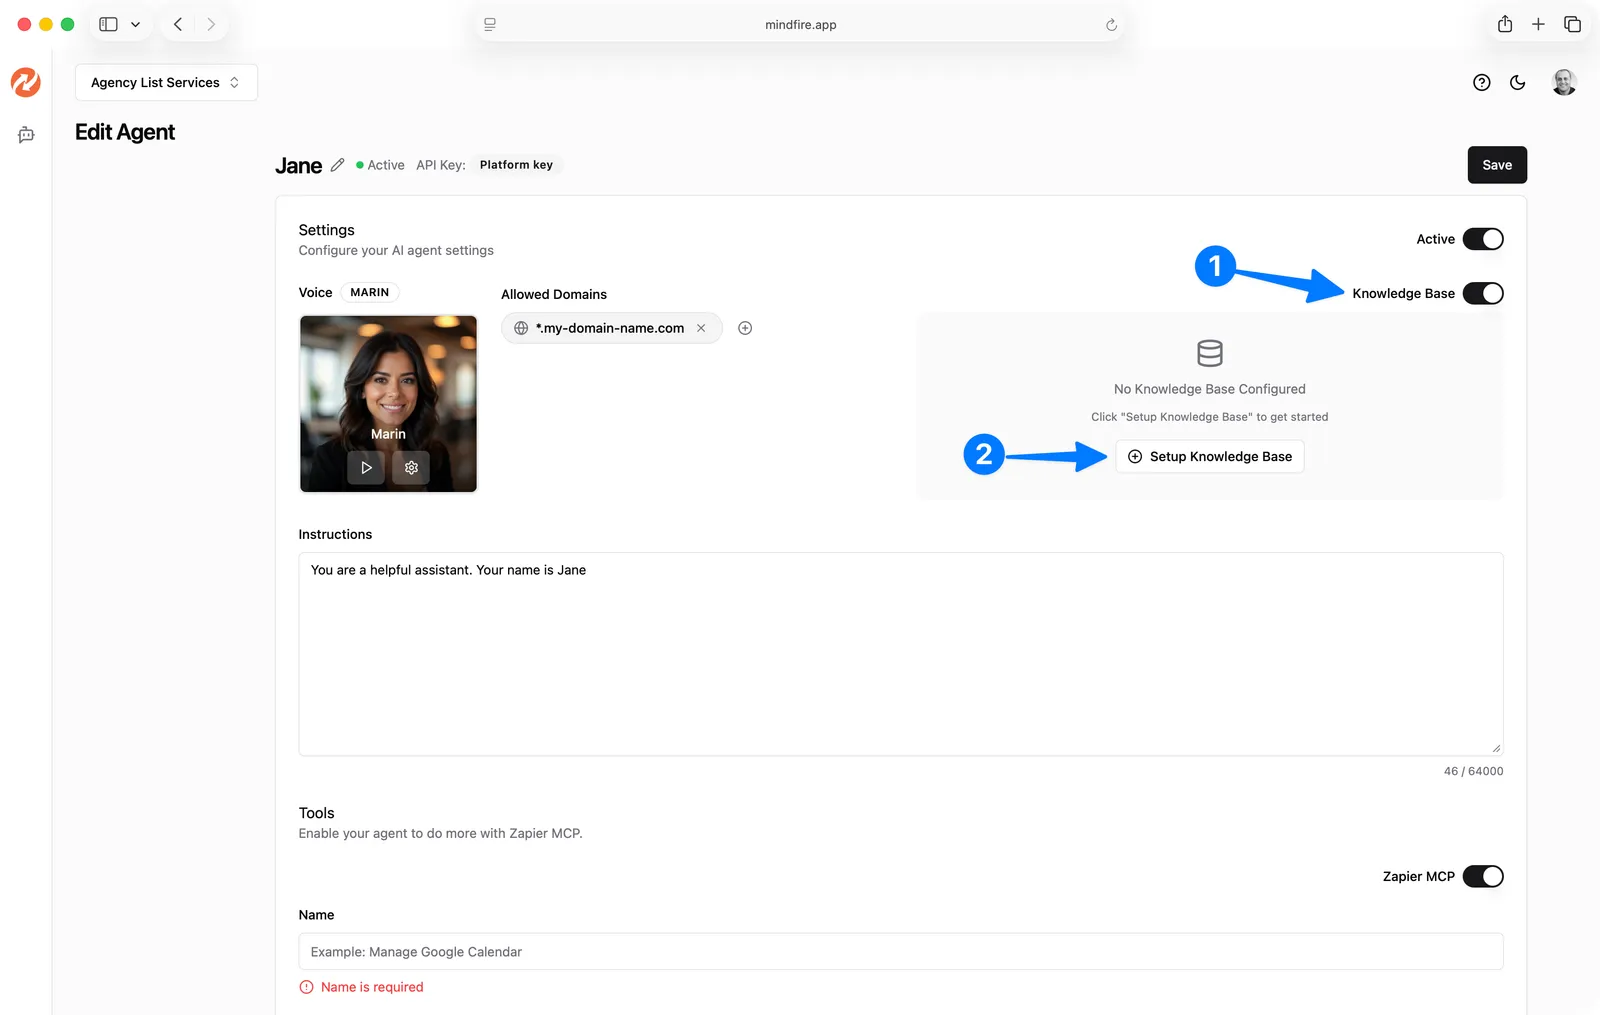1600x1015 pixels.
Task: Open the help question mark icon
Action: pyautogui.click(x=1482, y=83)
